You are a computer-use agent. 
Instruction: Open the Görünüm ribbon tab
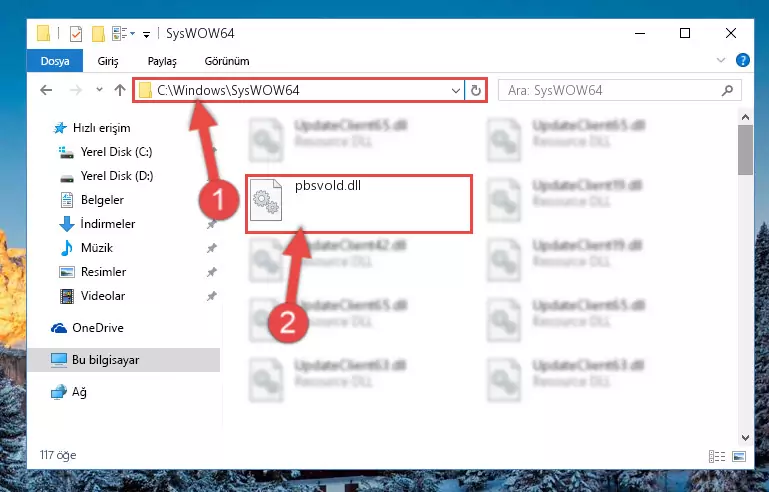coord(227,61)
